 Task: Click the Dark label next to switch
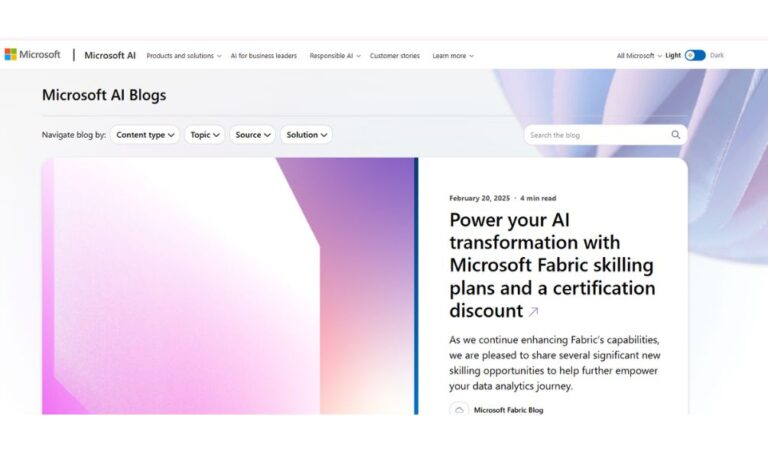pyautogui.click(x=717, y=55)
